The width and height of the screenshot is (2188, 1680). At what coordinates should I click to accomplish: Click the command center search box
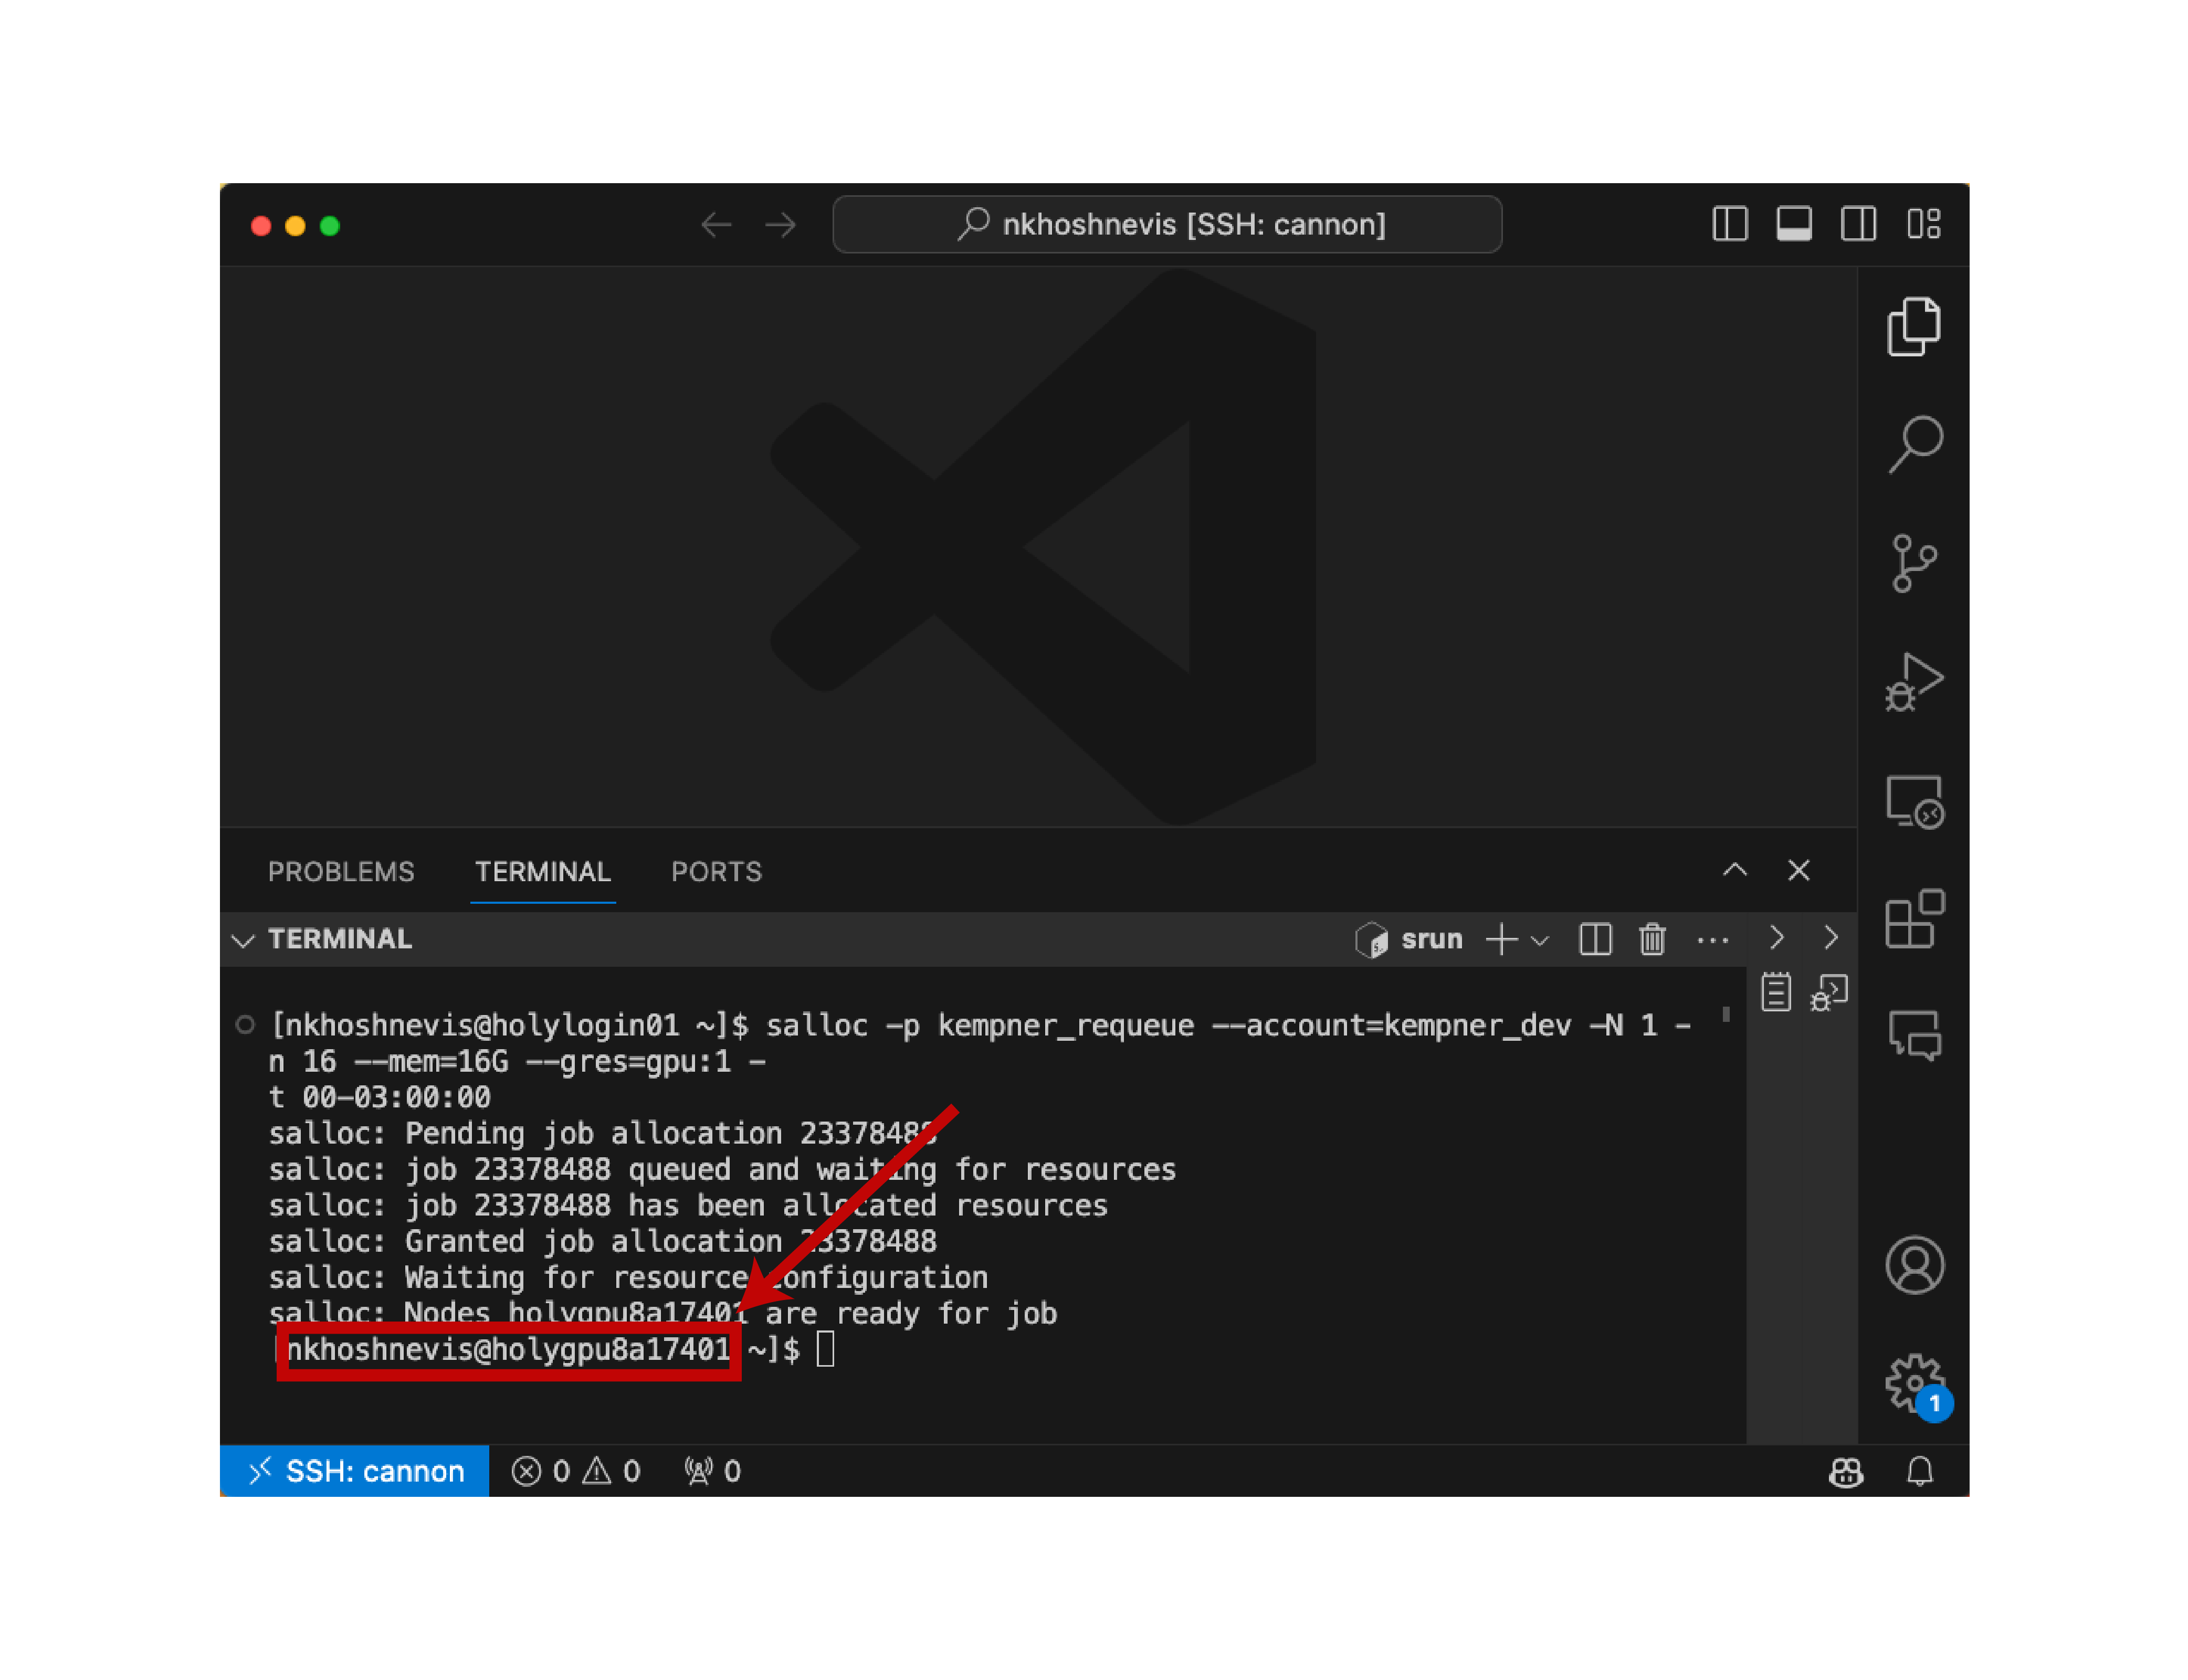(1166, 224)
